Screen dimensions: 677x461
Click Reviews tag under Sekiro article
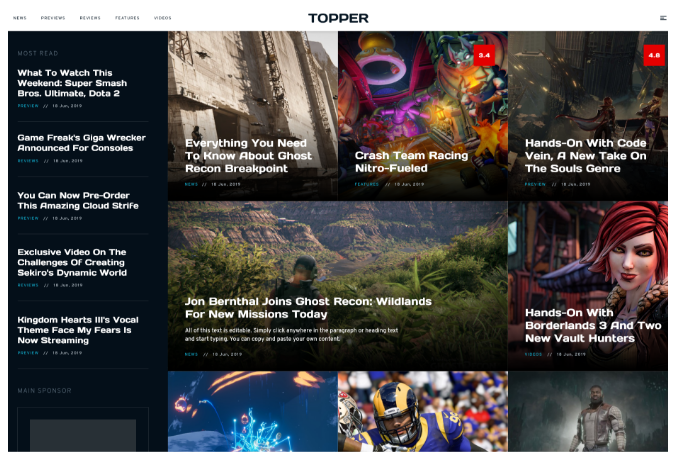[28, 285]
